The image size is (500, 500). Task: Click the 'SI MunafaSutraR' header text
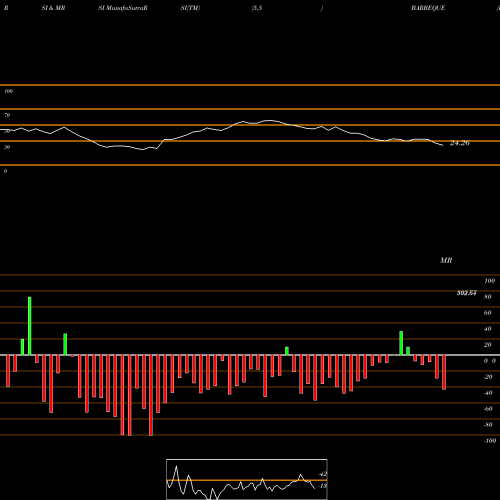(123, 8)
